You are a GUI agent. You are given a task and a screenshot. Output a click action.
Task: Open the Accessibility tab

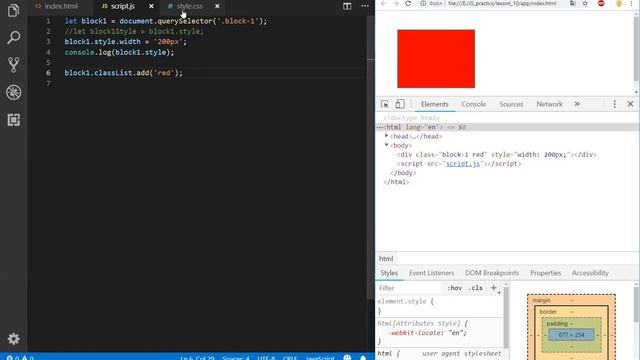click(x=590, y=273)
